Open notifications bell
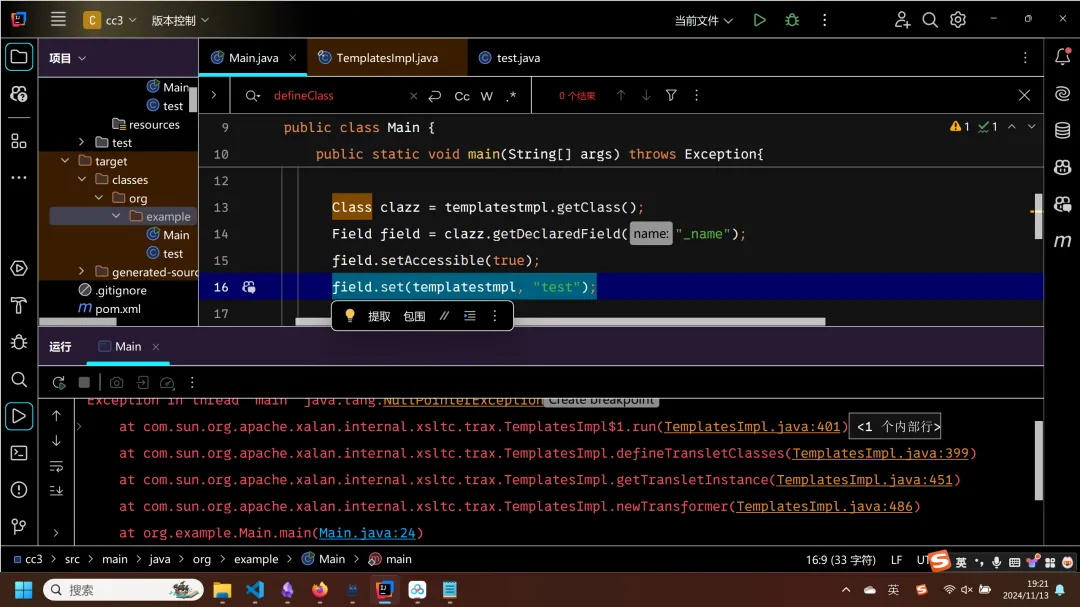 coord(1062,56)
